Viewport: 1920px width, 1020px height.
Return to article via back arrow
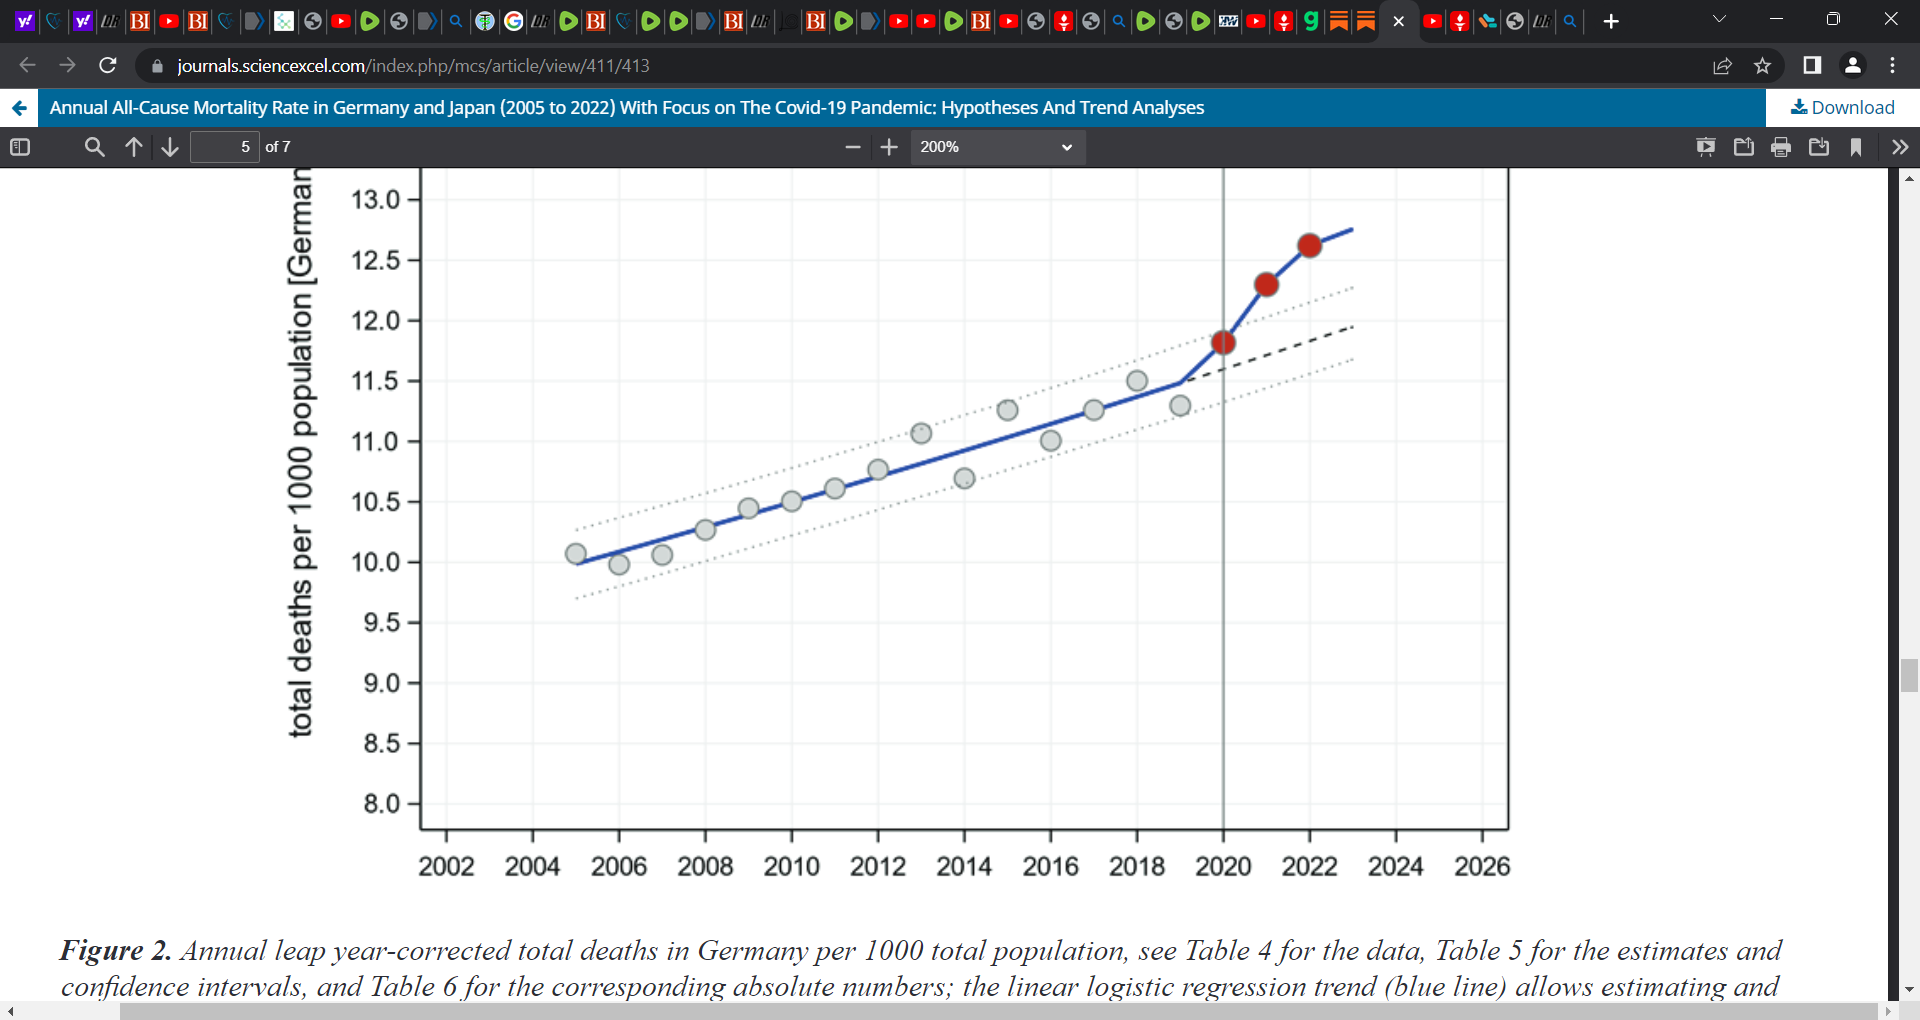[x=19, y=107]
